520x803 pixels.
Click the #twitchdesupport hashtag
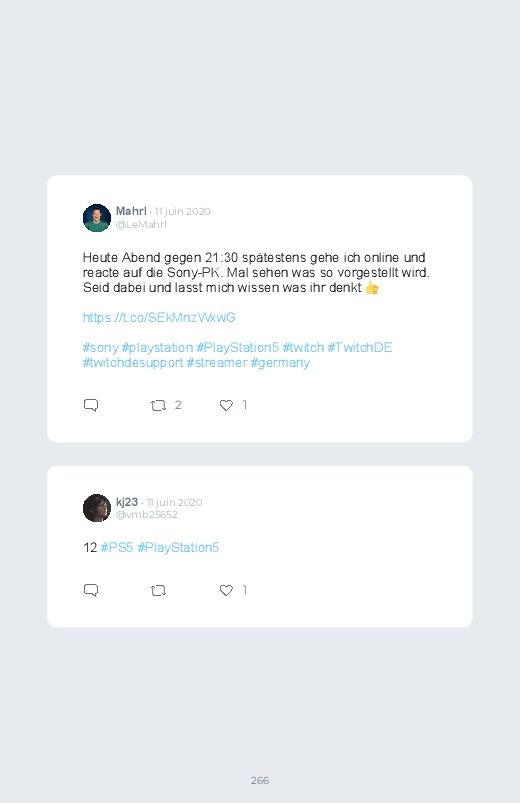click(x=133, y=363)
